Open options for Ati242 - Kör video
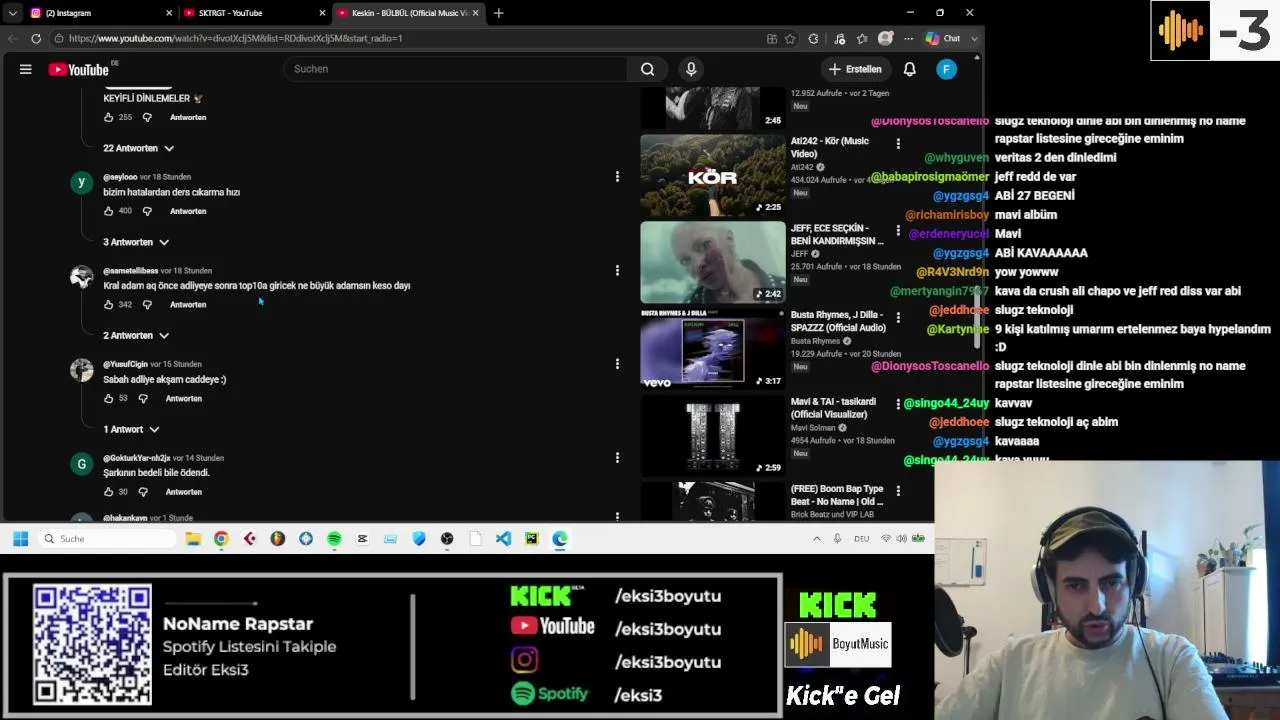The width and height of the screenshot is (1280, 720). pyautogui.click(x=898, y=144)
